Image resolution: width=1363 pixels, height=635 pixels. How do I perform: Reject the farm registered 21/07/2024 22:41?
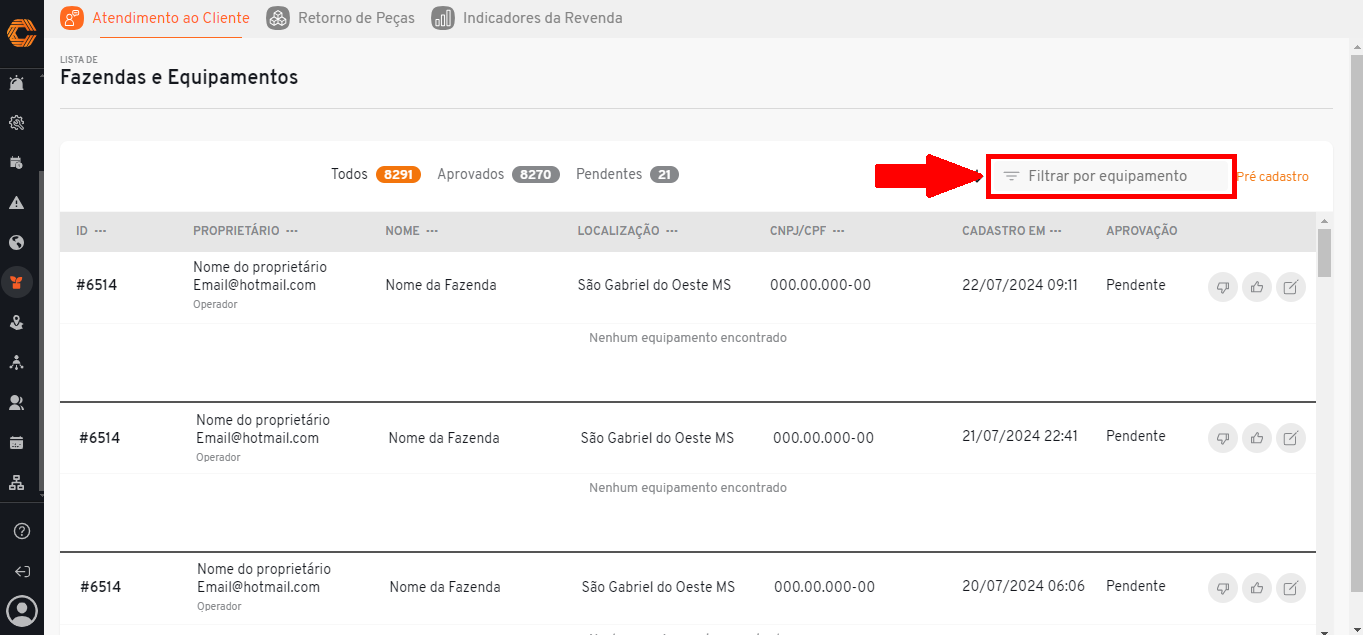coord(1223,438)
